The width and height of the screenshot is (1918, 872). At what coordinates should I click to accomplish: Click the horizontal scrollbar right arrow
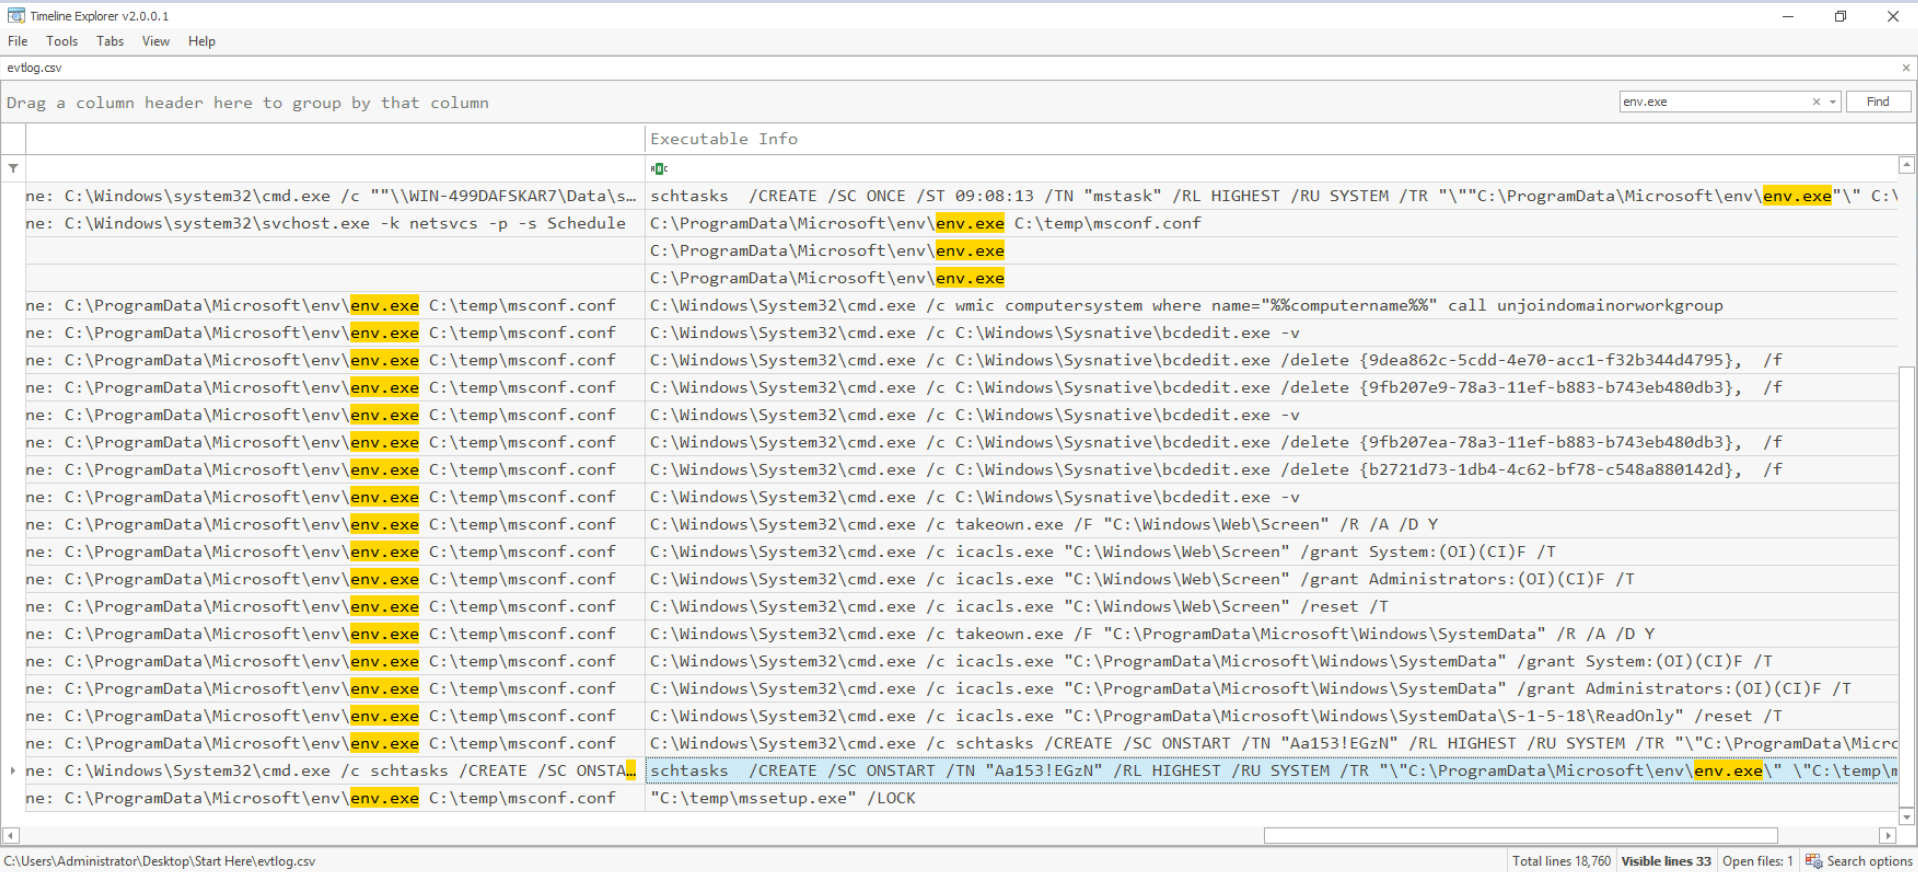click(x=1888, y=836)
